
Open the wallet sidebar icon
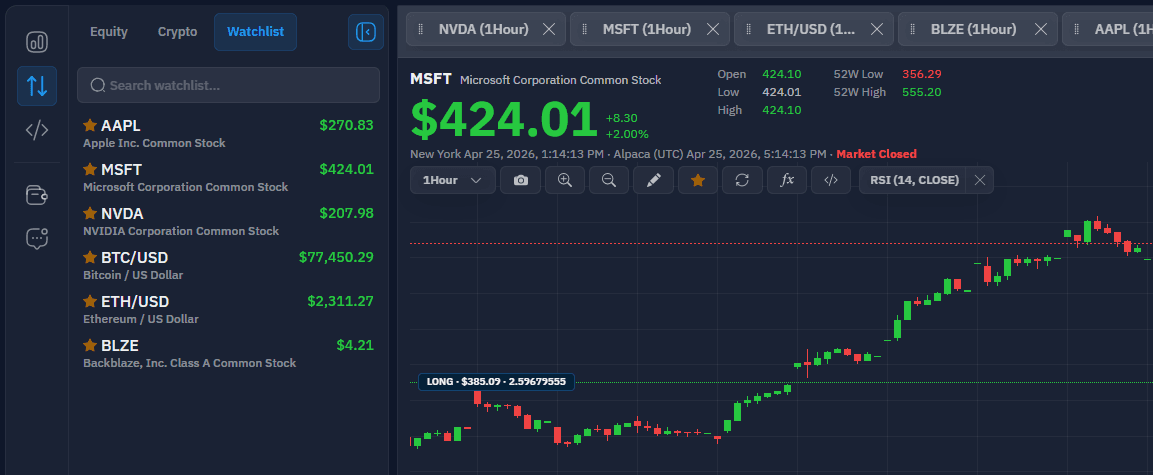coord(37,195)
